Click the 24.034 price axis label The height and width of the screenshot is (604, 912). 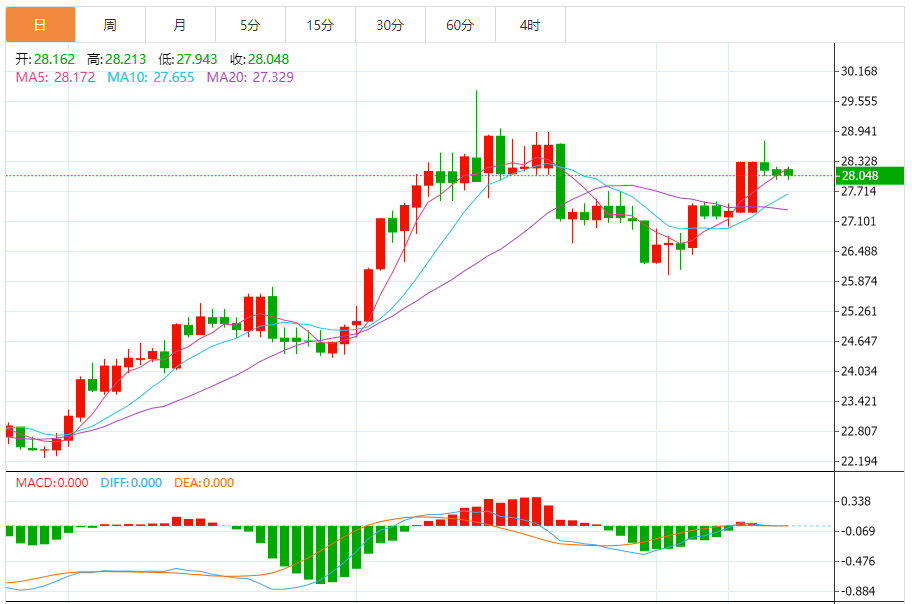click(x=859, y=371)
